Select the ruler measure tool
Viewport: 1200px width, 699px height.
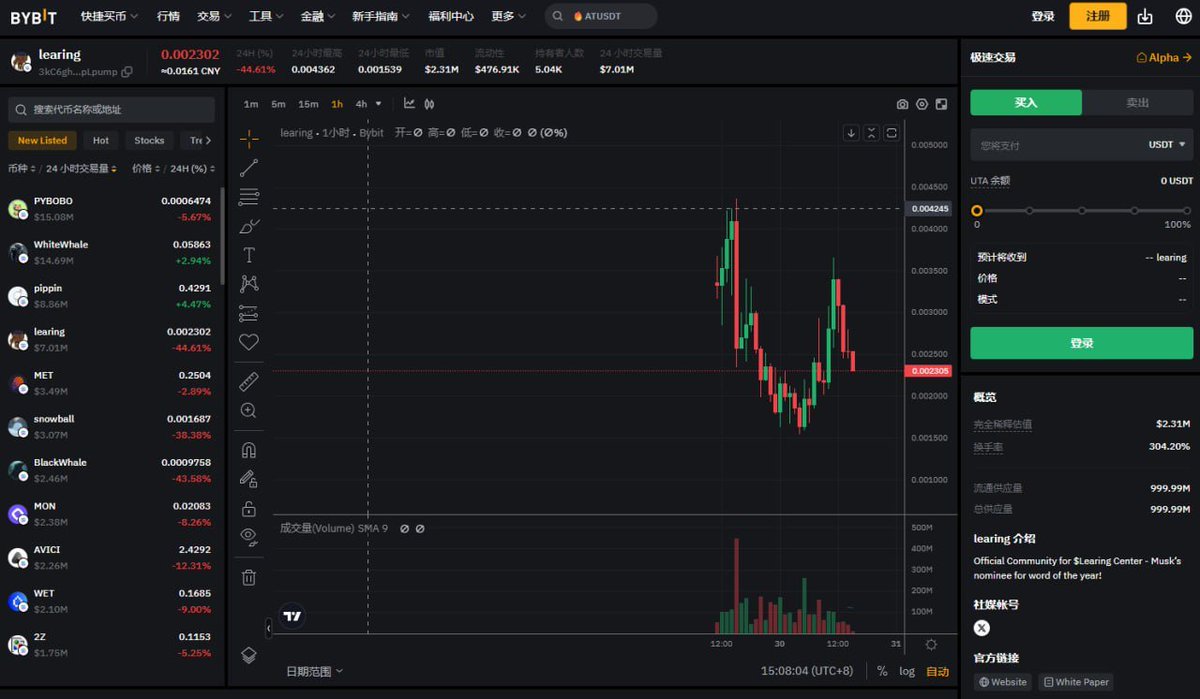click(x=249, y=381)
